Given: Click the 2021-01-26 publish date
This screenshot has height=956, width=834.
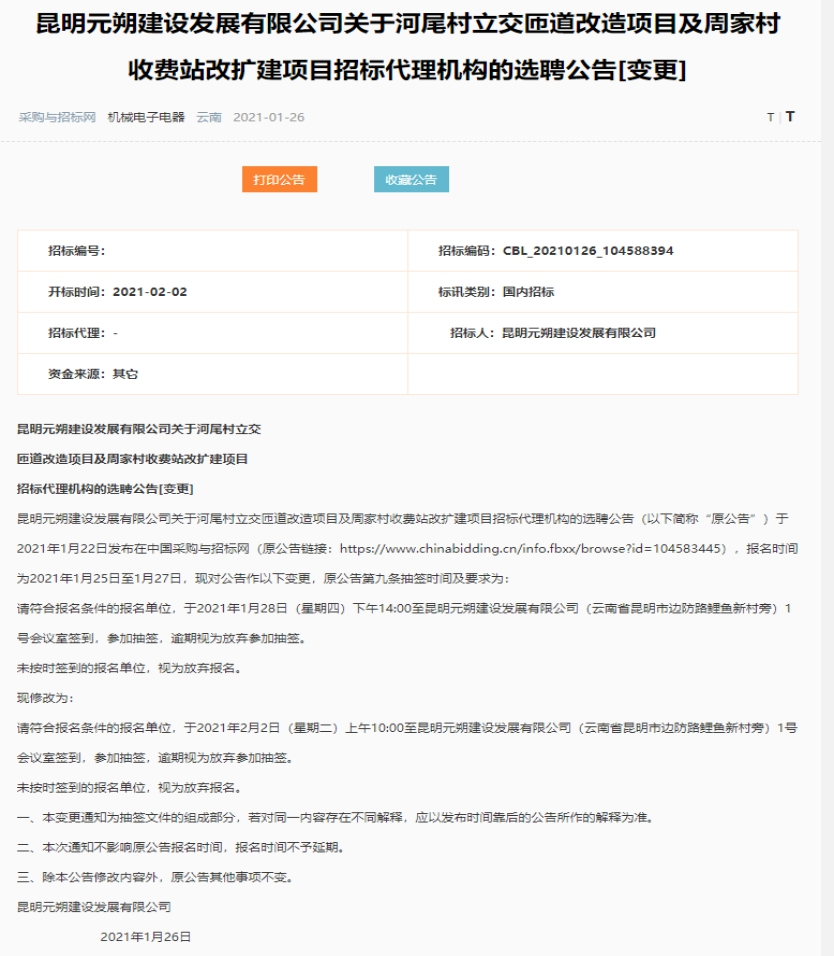Looking at the screenshot, I should 268,117.
